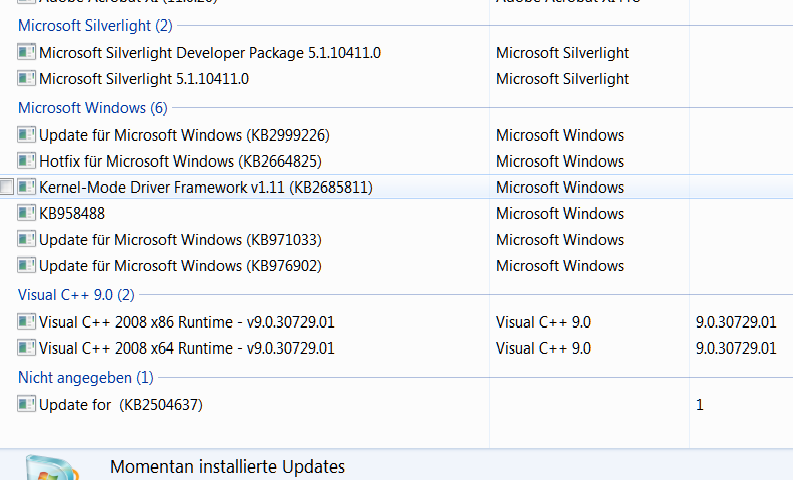Click icon next to Microsoft Silverlight 5.1.10411.0

26,78
